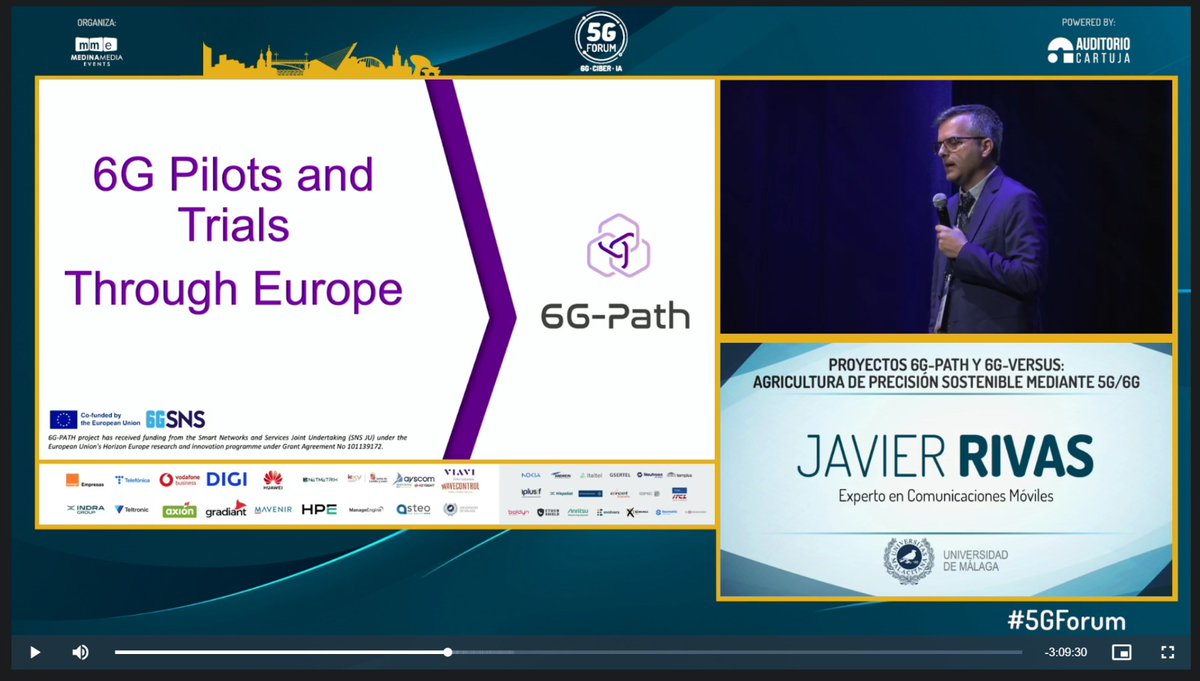The image size is (1200, 681).
Task: Click the Nokia sponsor logo
Action: [531, 474]
